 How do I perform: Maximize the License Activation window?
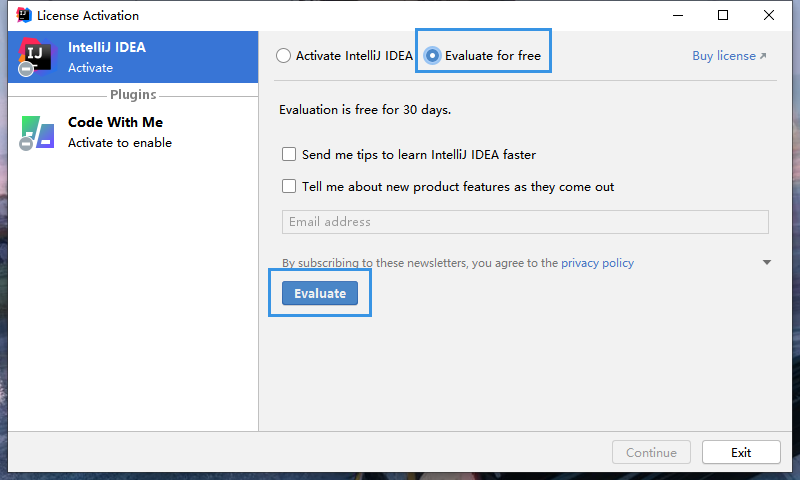(x=723, y=15)
